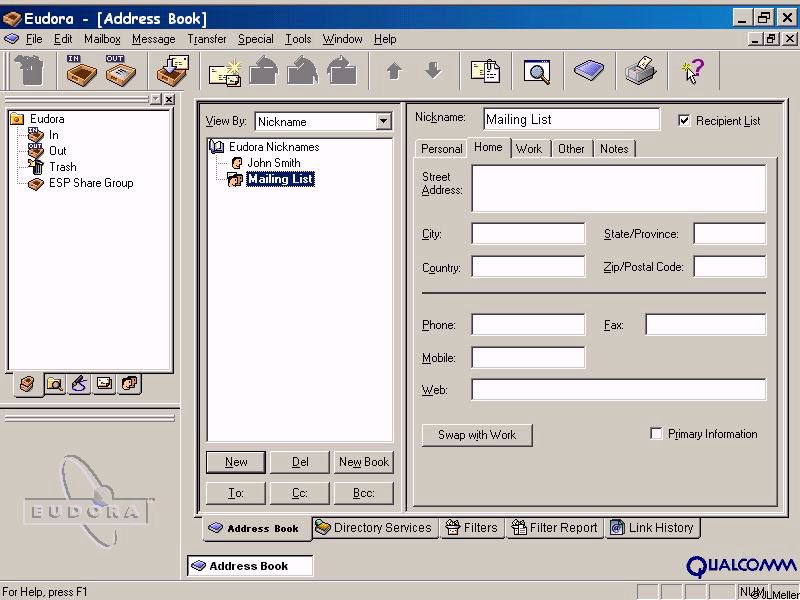Close the mailboxes side panel
Viewport: 800px width, 600px height.
(169, 99)
